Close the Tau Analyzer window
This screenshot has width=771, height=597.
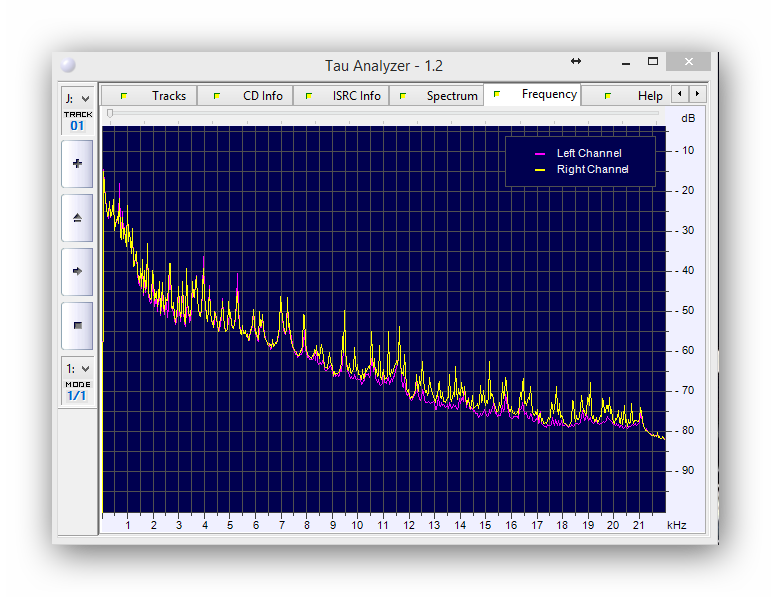(x=688, y=61)
